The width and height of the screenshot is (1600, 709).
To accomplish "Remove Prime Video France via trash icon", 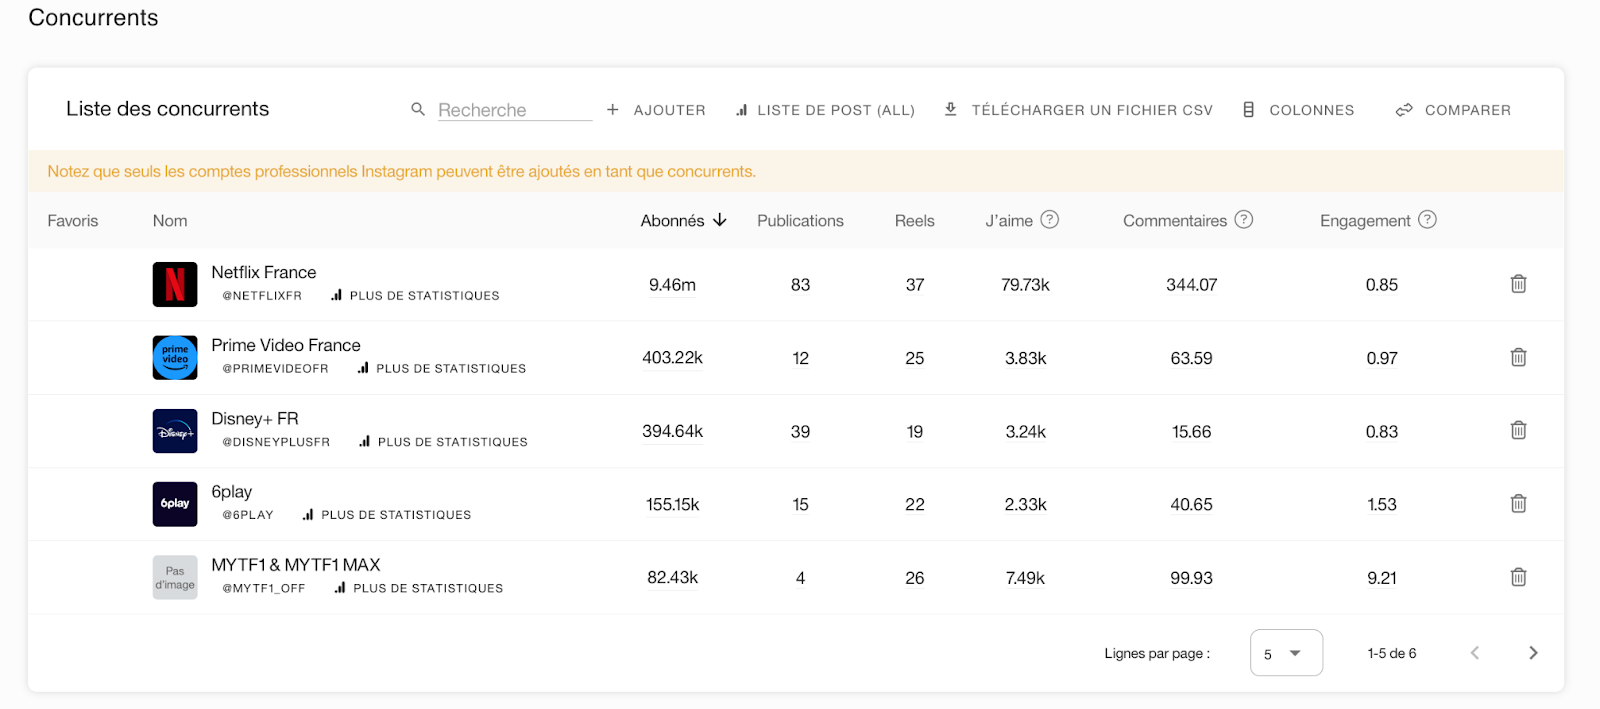I will (x=1518, y=357).
